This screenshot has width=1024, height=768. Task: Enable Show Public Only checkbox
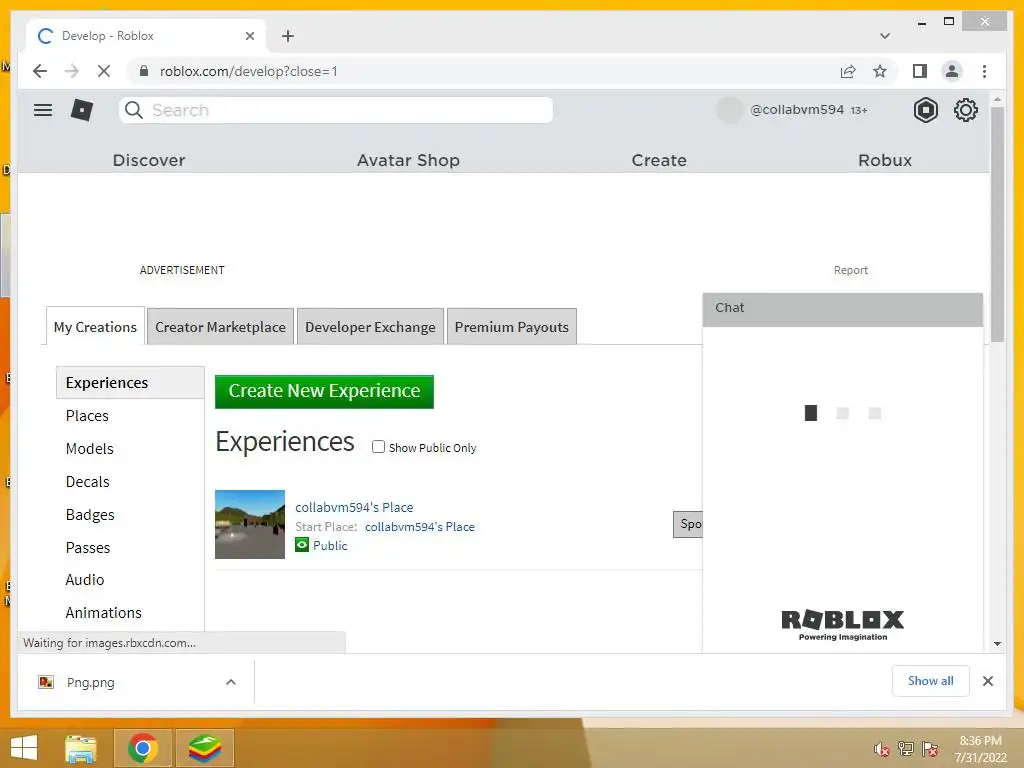(378, 447)
